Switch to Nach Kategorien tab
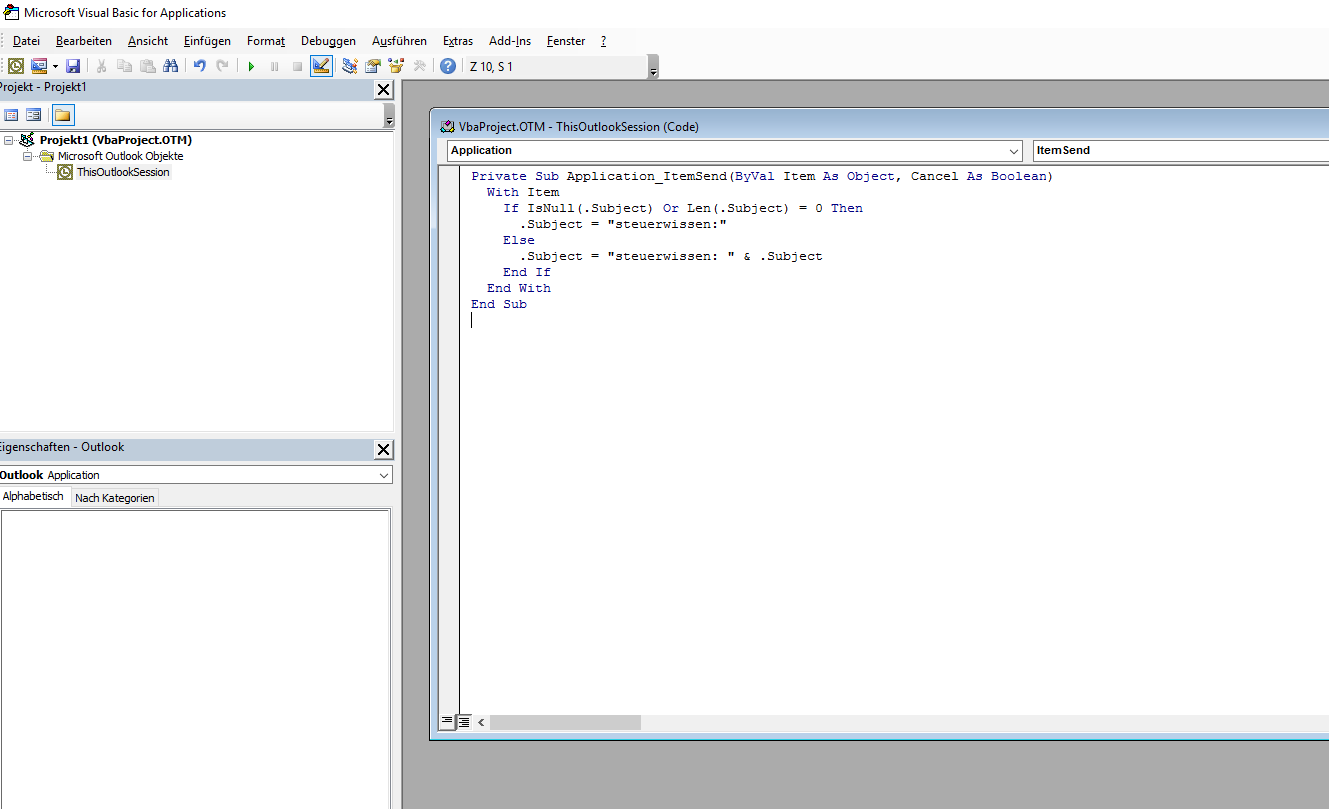 tap(115, 498)
